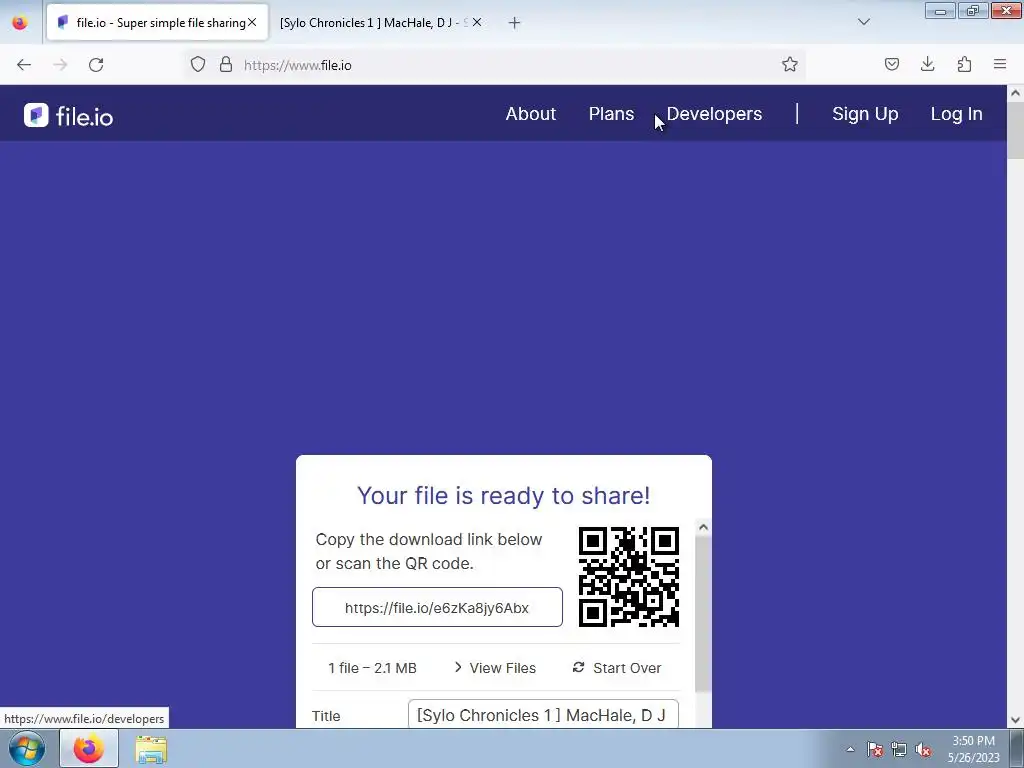Click the Title input field
1024x768 pixels.
[x=543, y=715]
